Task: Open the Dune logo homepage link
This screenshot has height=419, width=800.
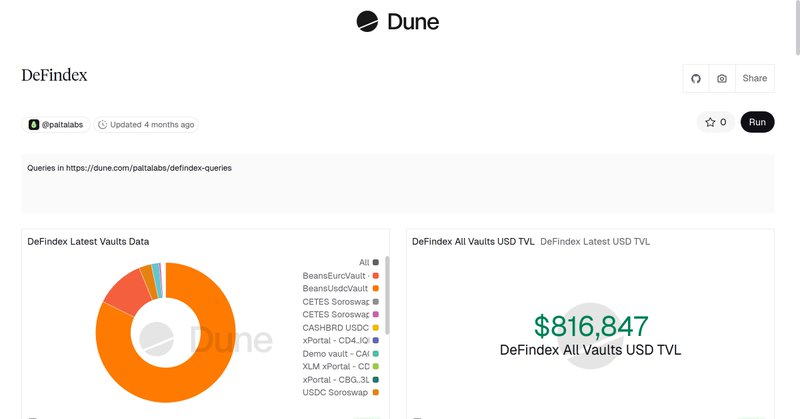Action: (397, 21)
